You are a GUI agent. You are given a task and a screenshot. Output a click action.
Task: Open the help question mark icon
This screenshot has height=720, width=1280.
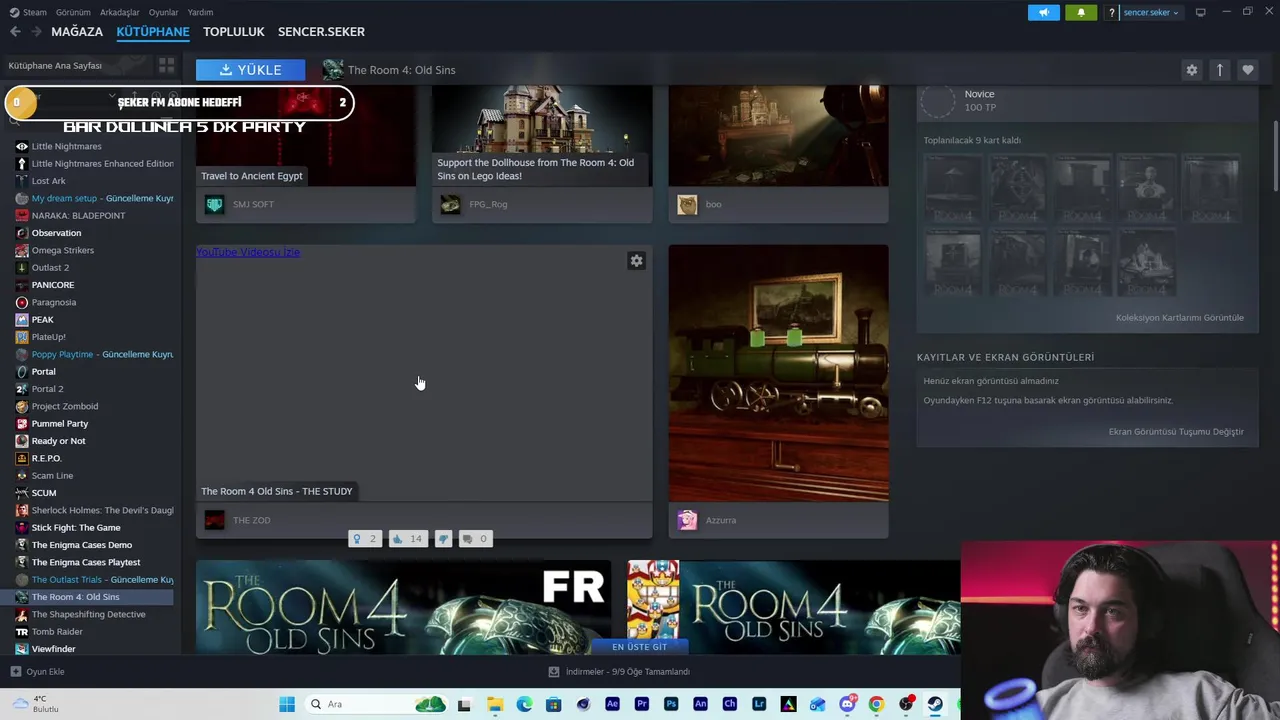(x=1111, y=13)
